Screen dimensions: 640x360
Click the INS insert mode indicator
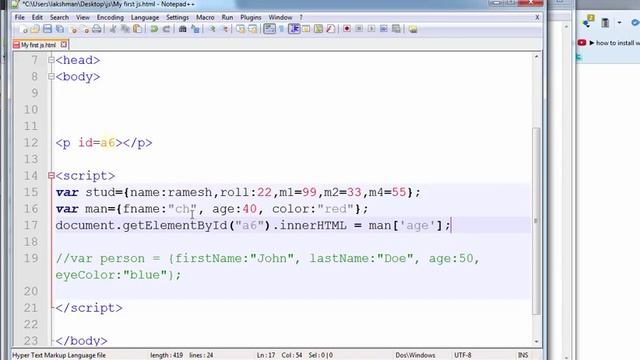522,355
